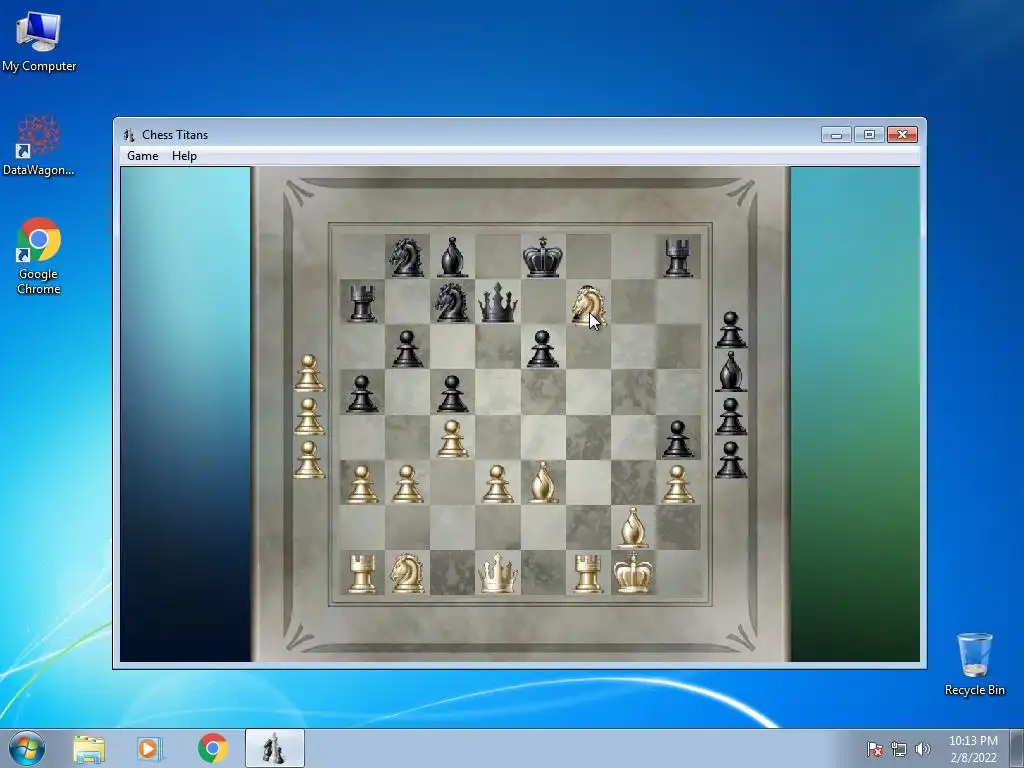This screenshot has width=1024, height=768.
Task: Select the black pawn on e6
Action: pos(543,348)
